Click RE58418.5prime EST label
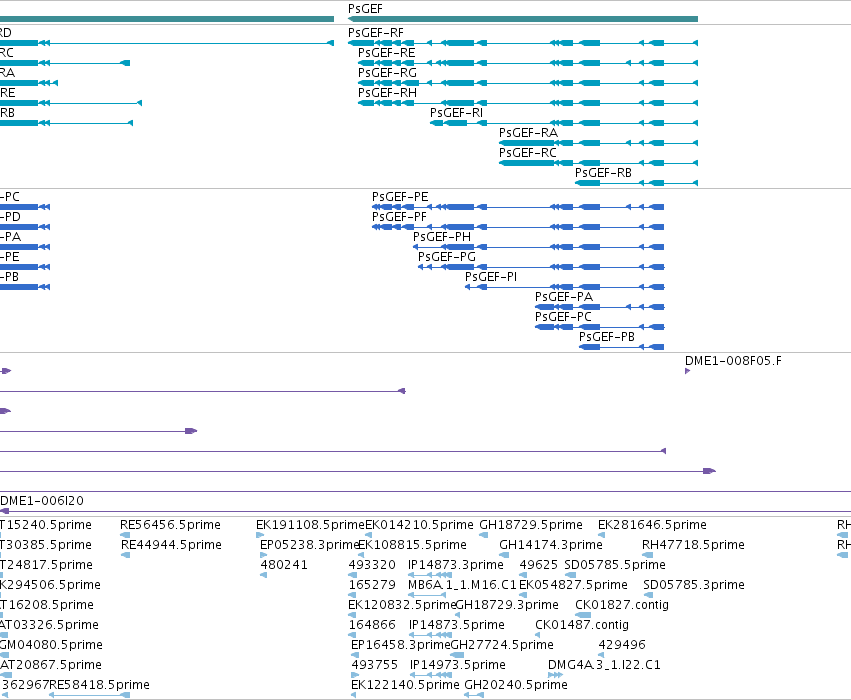 [99, 685]
